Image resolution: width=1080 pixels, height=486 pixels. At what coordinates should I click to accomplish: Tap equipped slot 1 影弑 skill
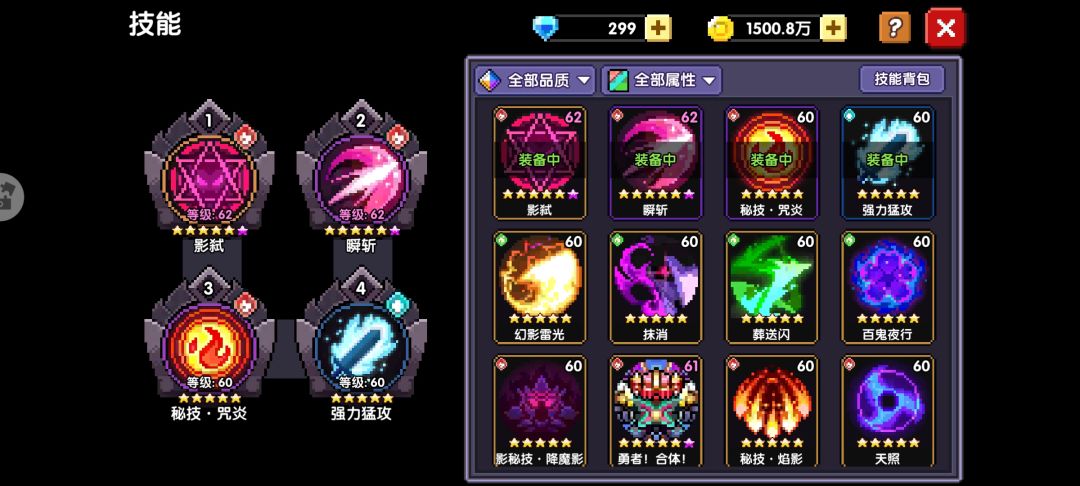point(209,176)
